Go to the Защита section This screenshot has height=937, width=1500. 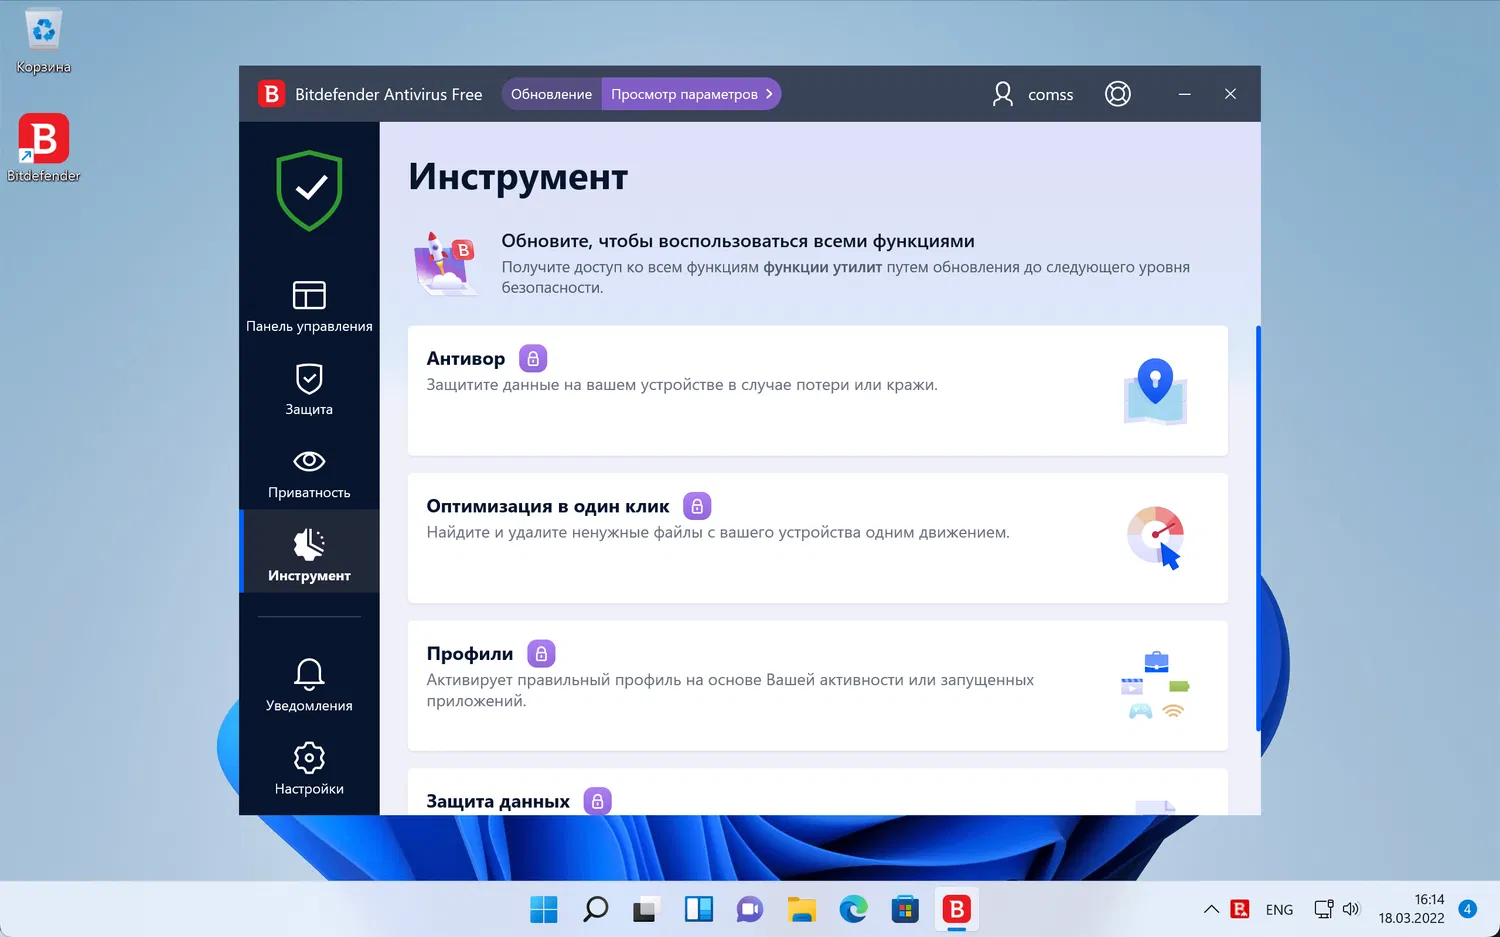309,389
